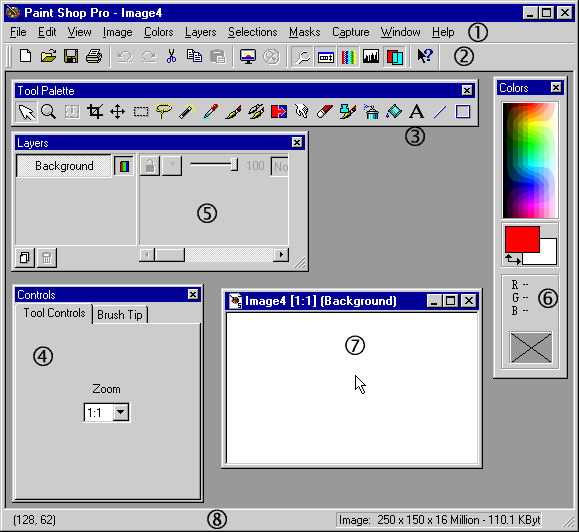Image resolution: width=579 pixels, height=532 pixels.
Task: Toggle the Color Palette rainbow button
Action: click(348, 56)
